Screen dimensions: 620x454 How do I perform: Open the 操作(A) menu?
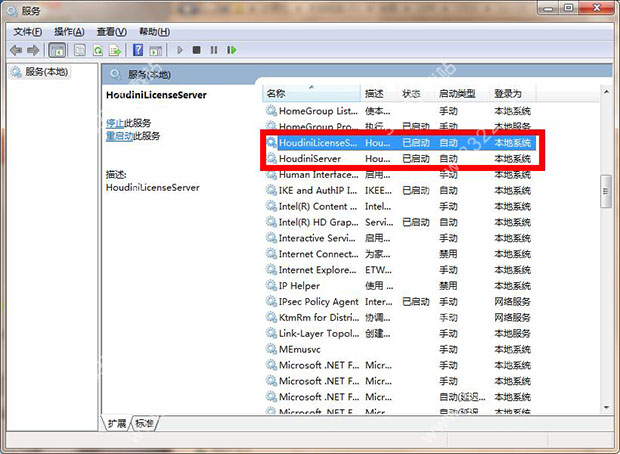coord(69,32)
